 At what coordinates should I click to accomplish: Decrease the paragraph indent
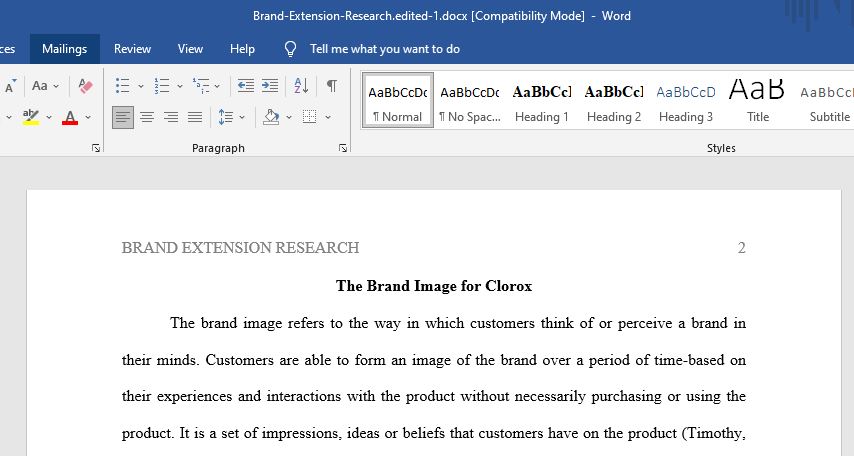pos(246,86)
